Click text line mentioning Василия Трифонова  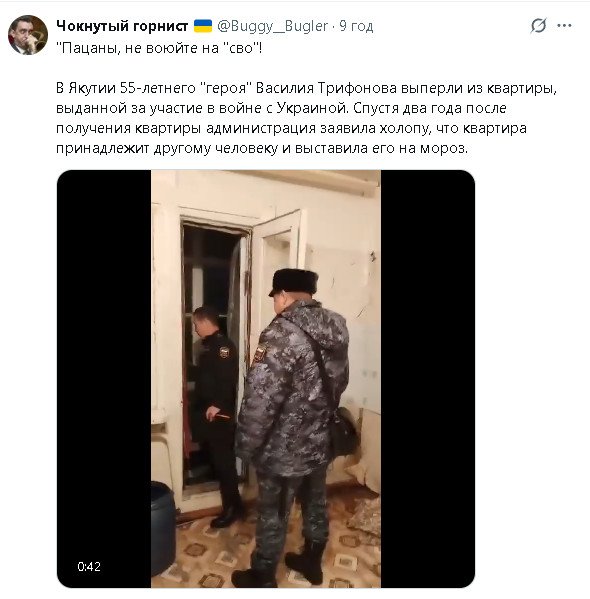(306, 88)
